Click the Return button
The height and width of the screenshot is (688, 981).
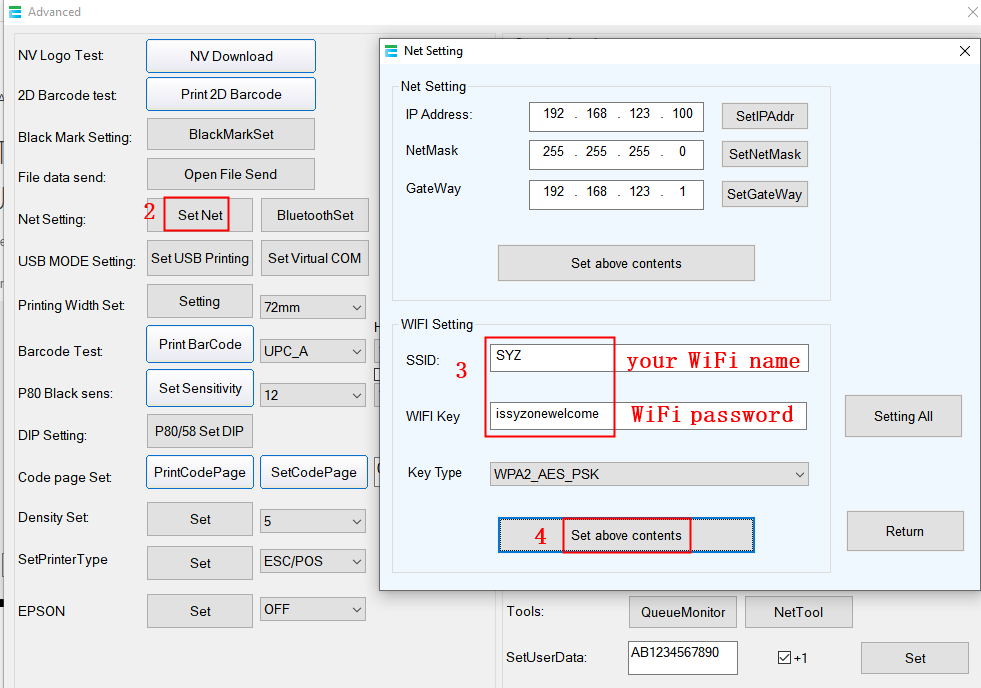904,531
